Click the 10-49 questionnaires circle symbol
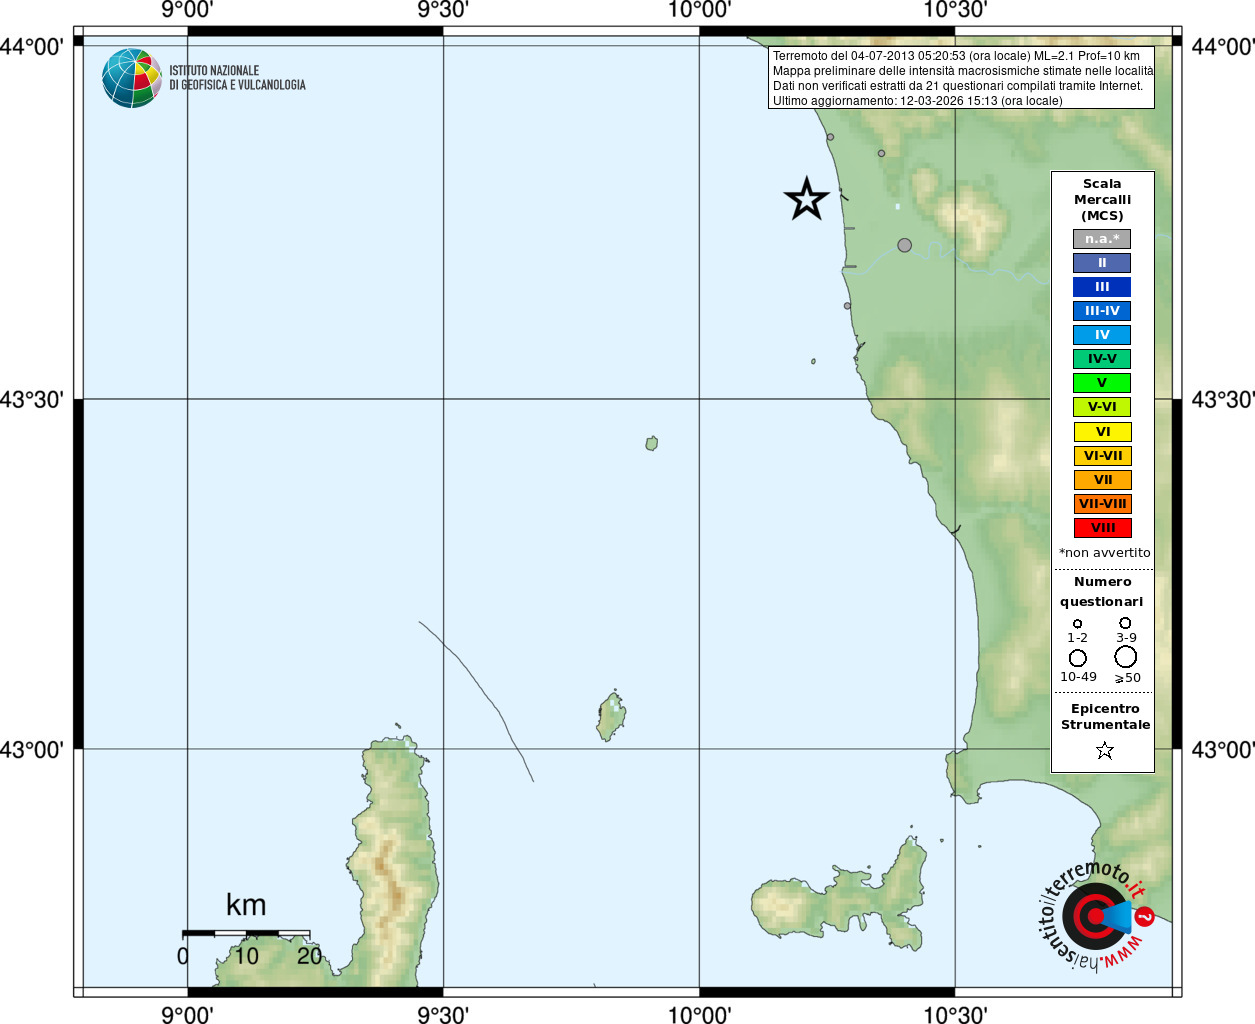This screenshot has width=1255, height=1024. (x=1078, y=657)
